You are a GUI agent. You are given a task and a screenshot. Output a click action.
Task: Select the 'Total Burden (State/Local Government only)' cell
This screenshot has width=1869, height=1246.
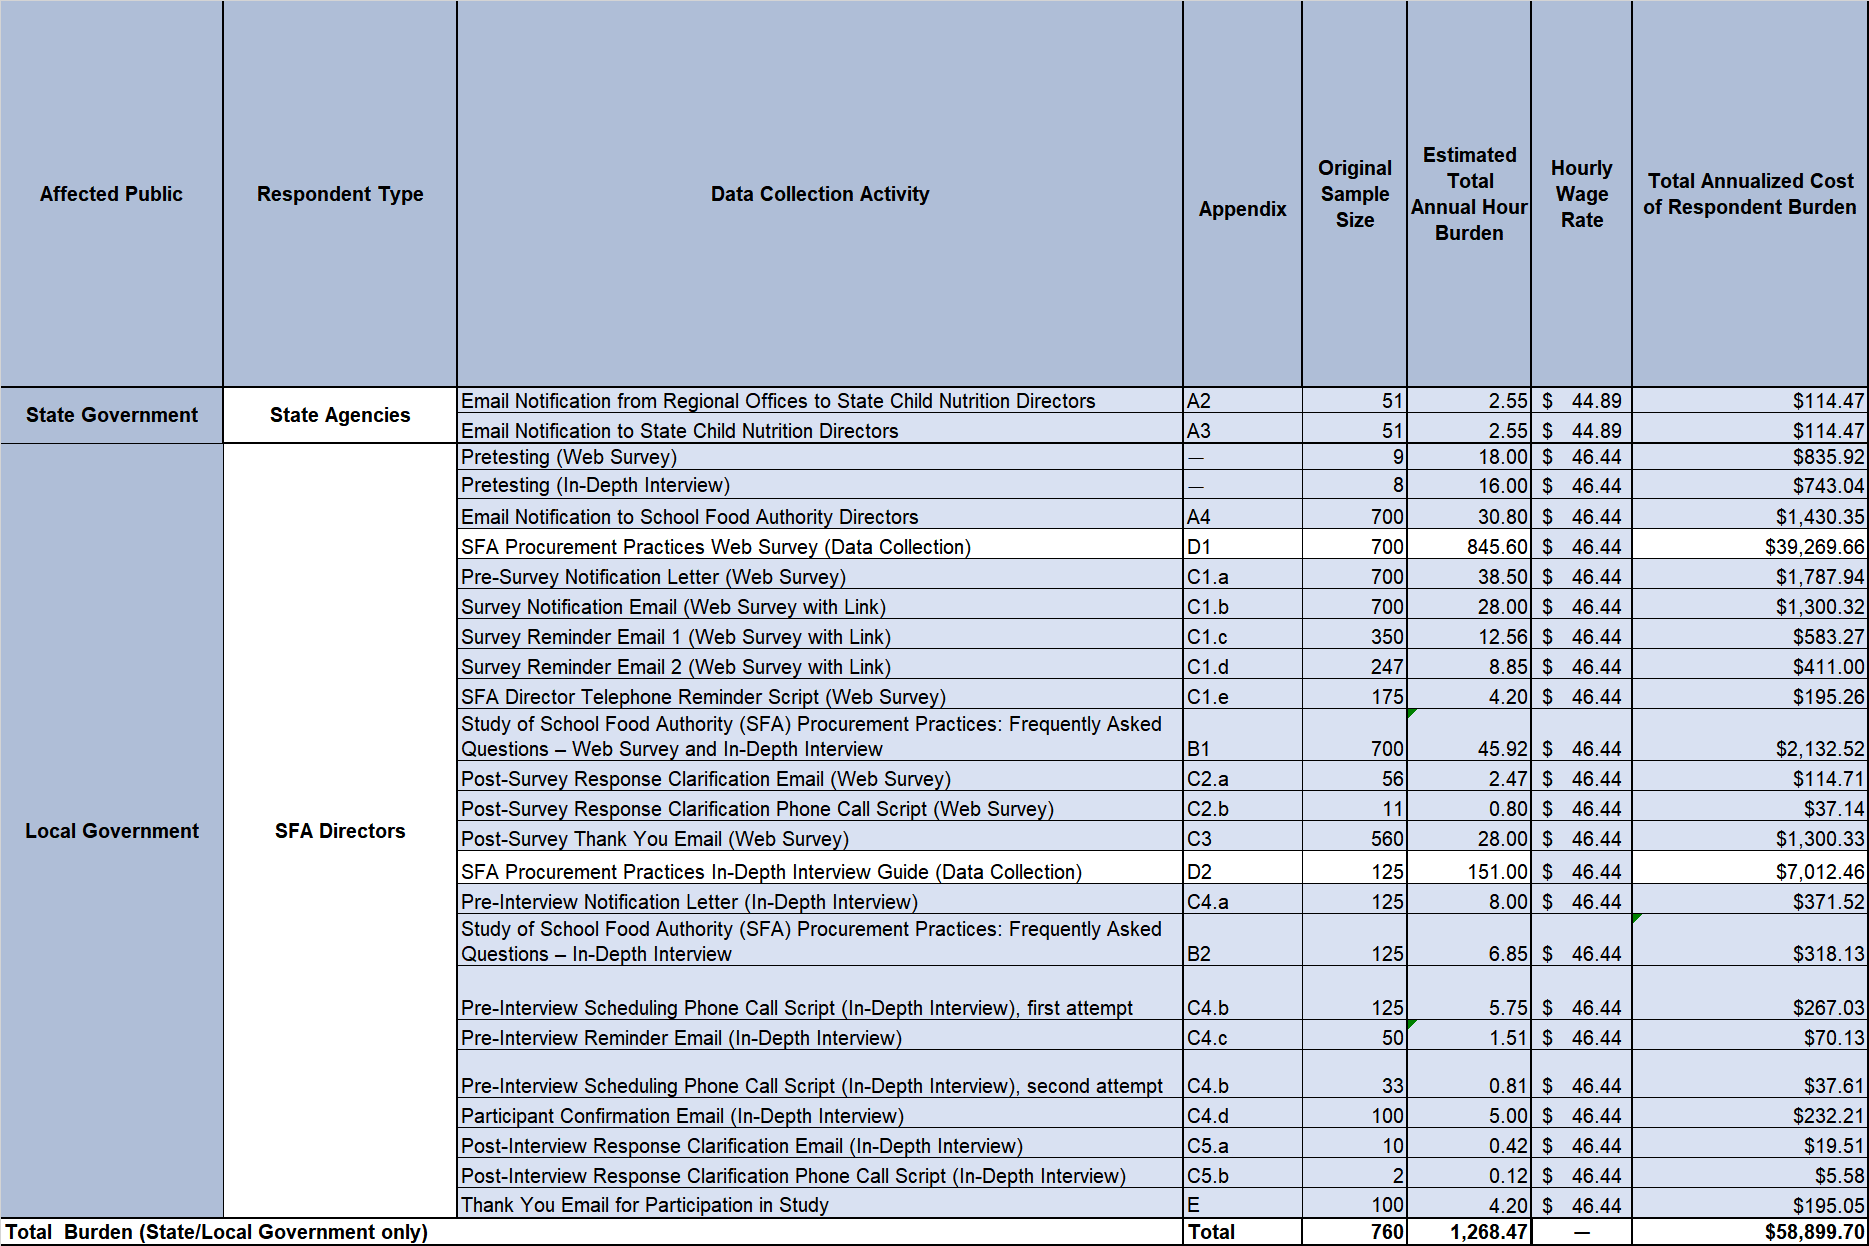pos(591,1232)
